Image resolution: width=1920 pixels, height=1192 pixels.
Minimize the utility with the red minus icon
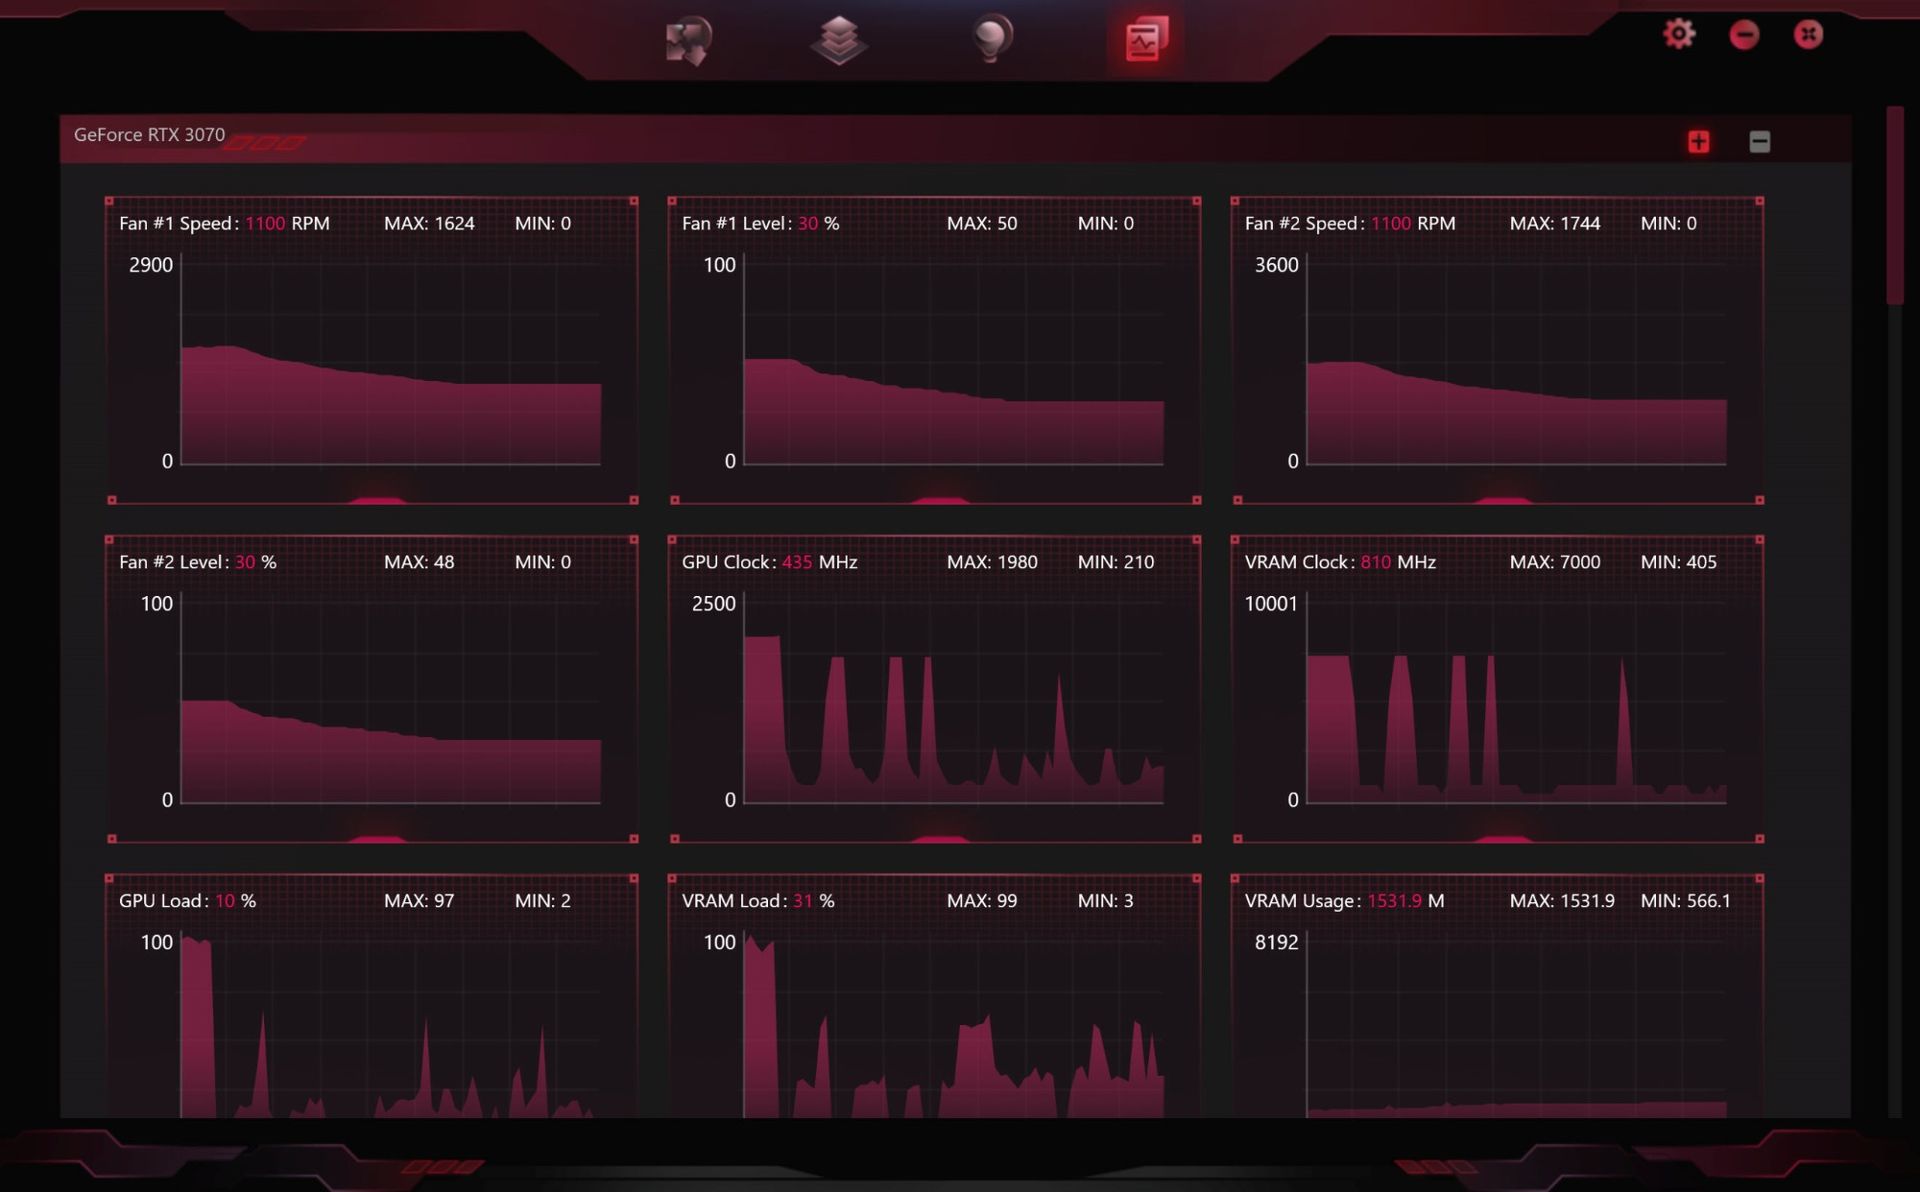coord(1744,35)
